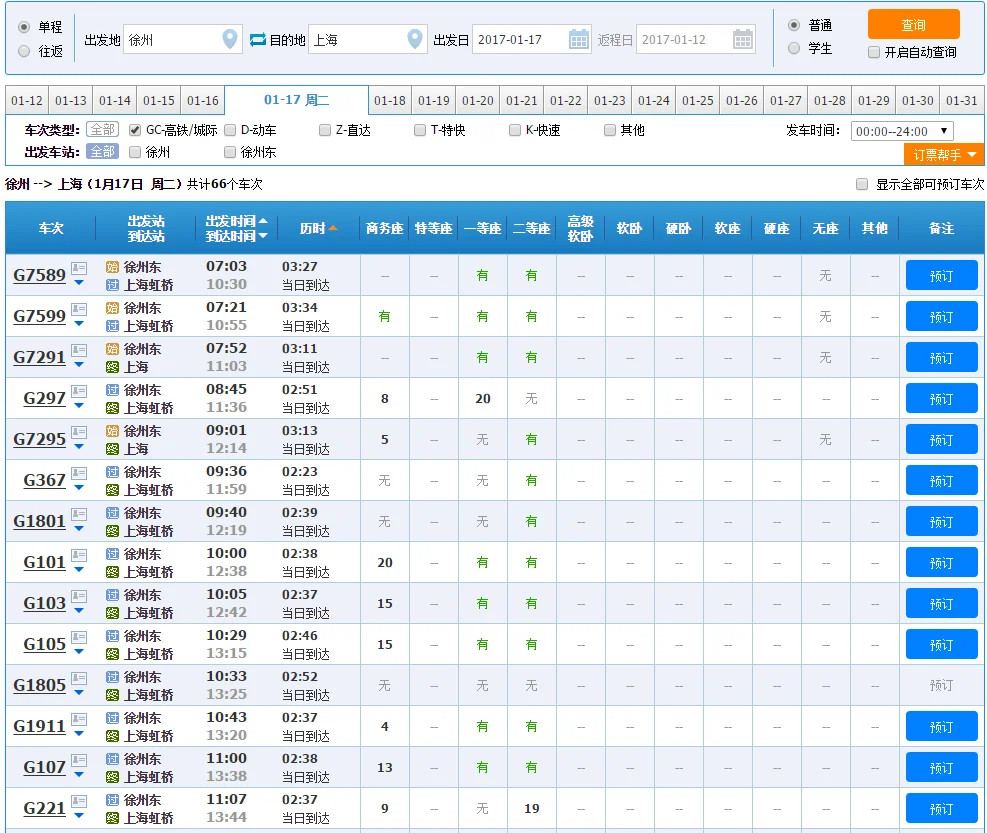Open the departure date calendar icon
This screenshot has width=987, height=833.
point(579,40)
